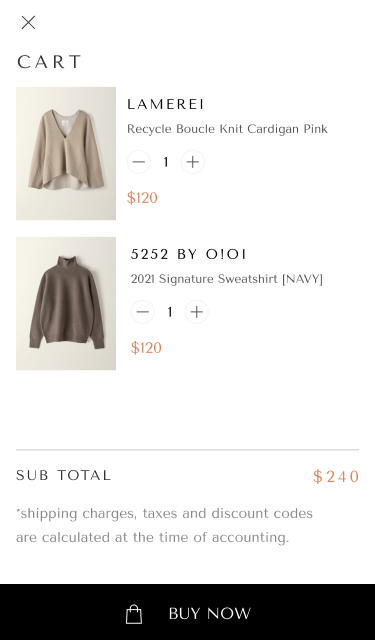The width and height of the screenshot is (375, 640).
Task: Click the sweatshirt quantity value 1
Action: tap(170, 312)
